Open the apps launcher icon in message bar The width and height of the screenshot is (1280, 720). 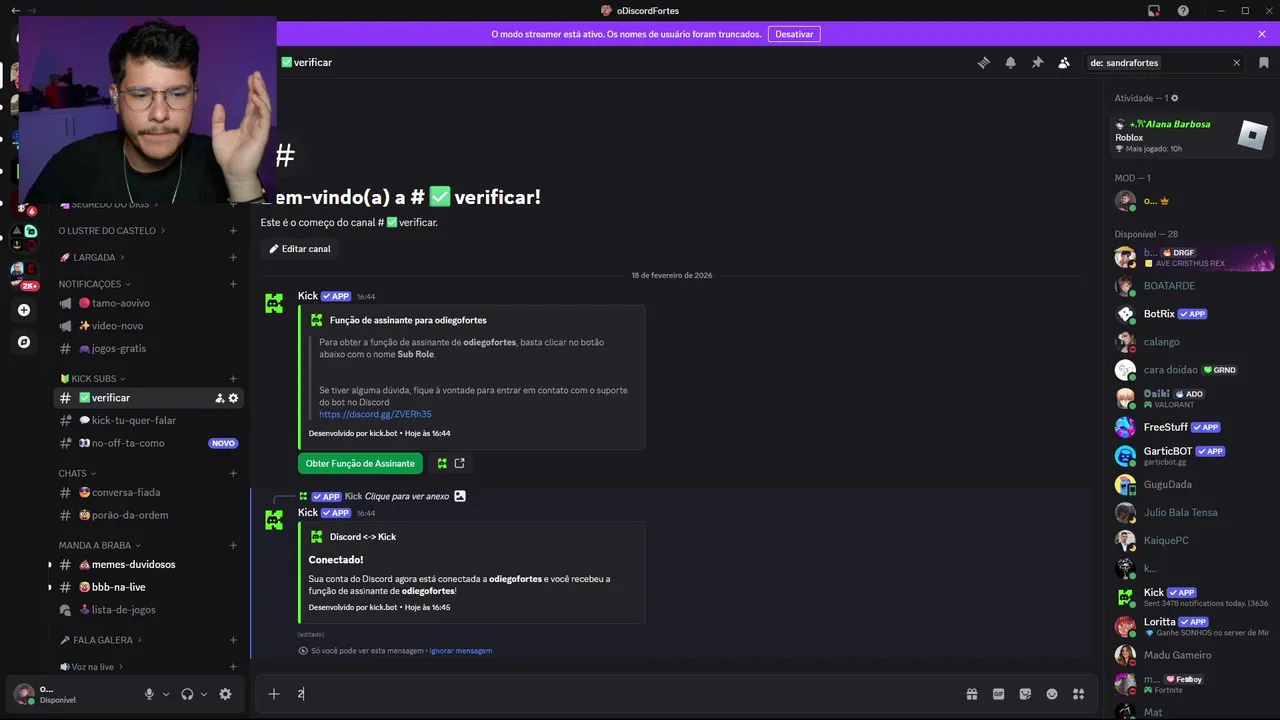pos(1078,694)
